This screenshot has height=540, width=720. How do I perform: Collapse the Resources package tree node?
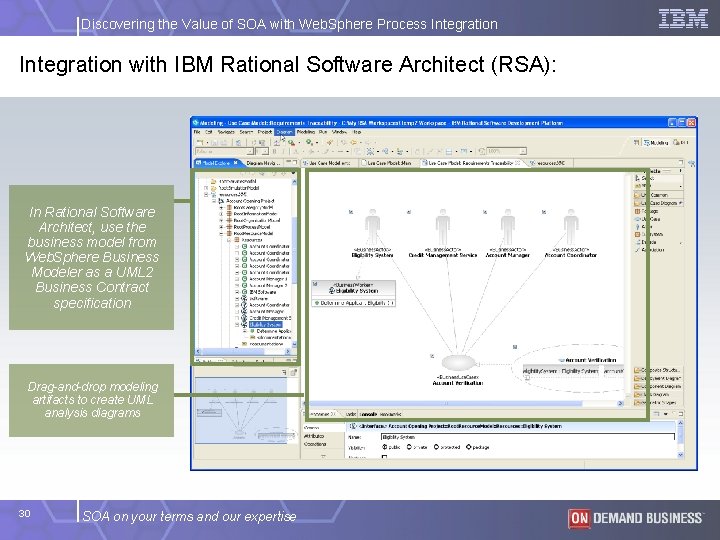tap(229, 240)
